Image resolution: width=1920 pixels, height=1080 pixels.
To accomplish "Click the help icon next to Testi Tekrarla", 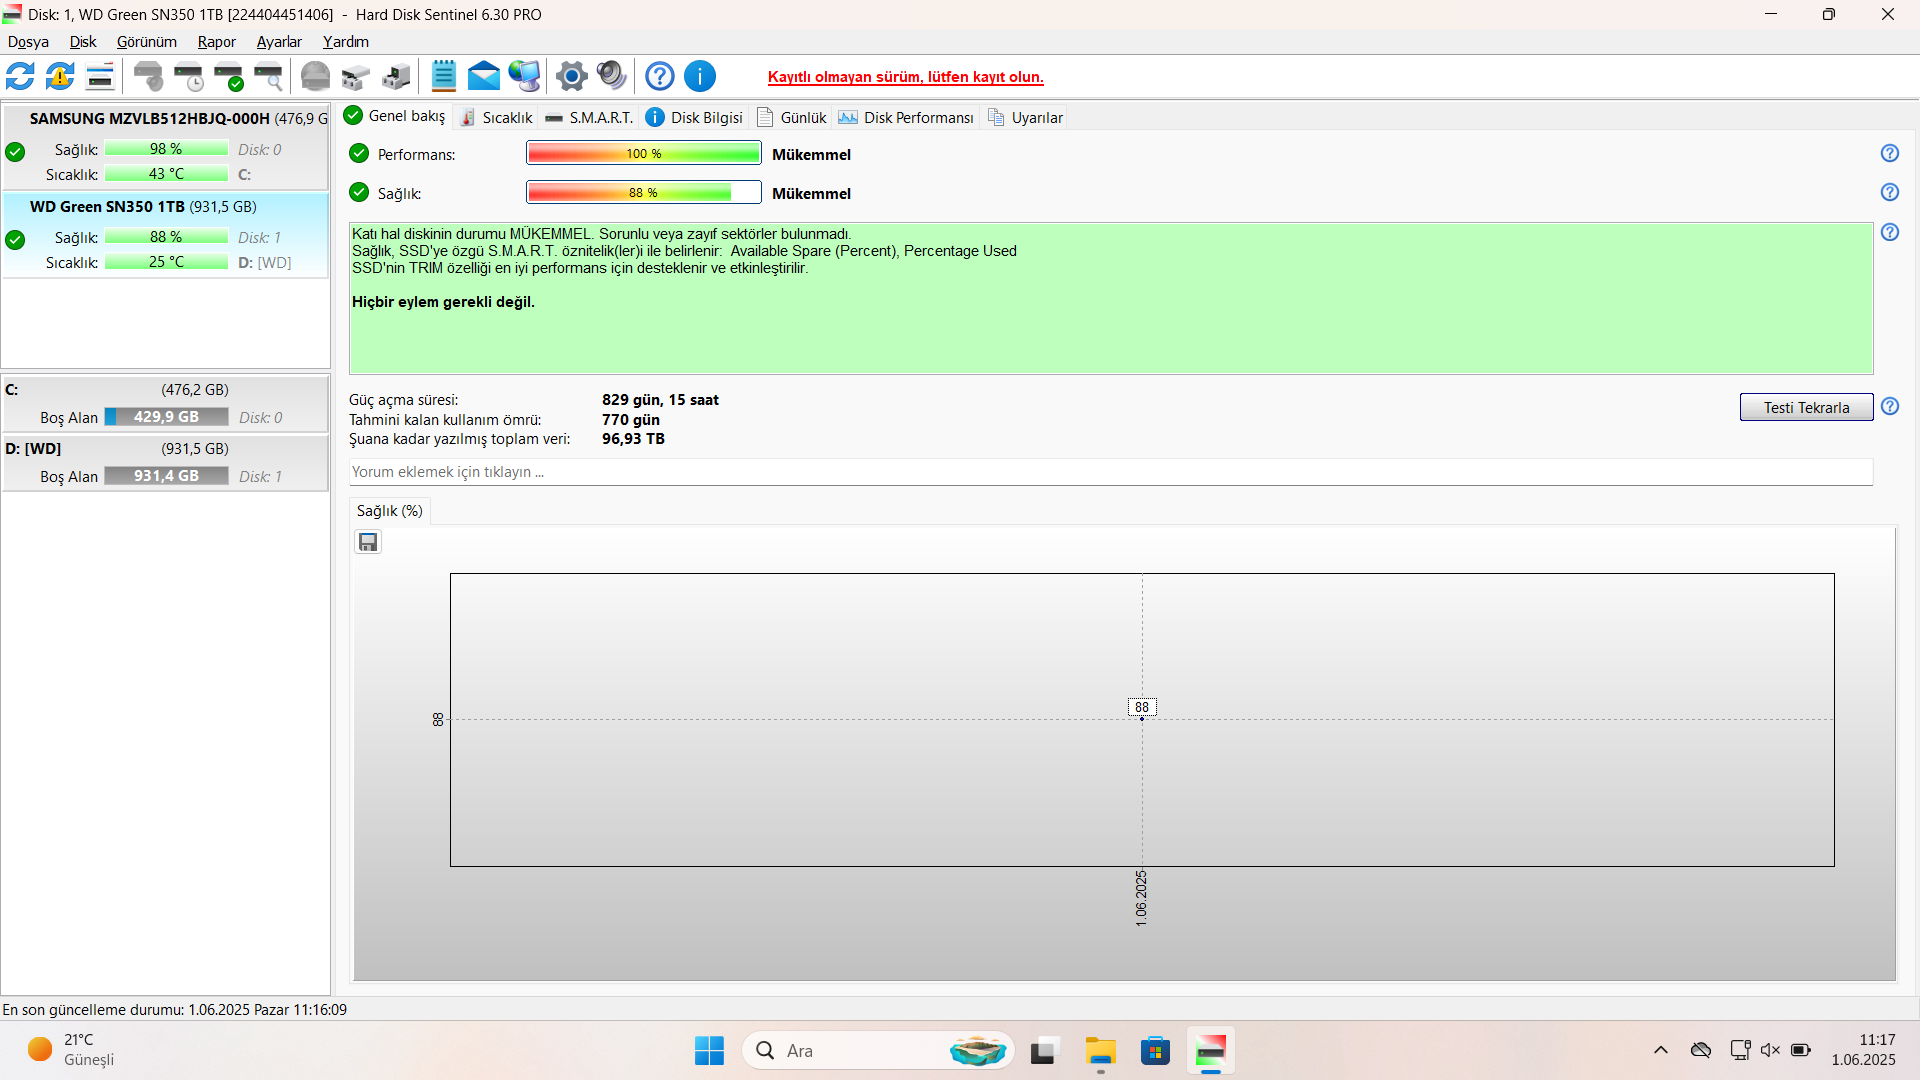I will (1889, 406).
